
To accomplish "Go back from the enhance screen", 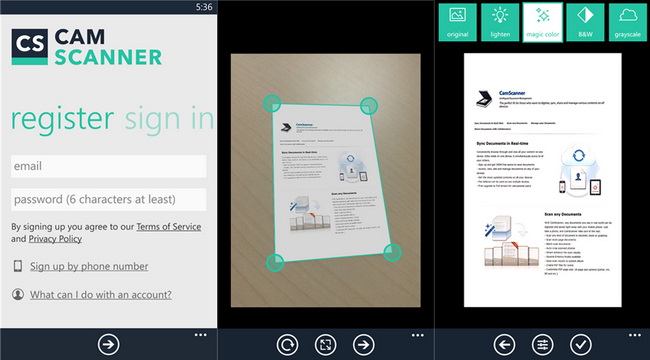I will pyautogui.click(x=504, y=345).
